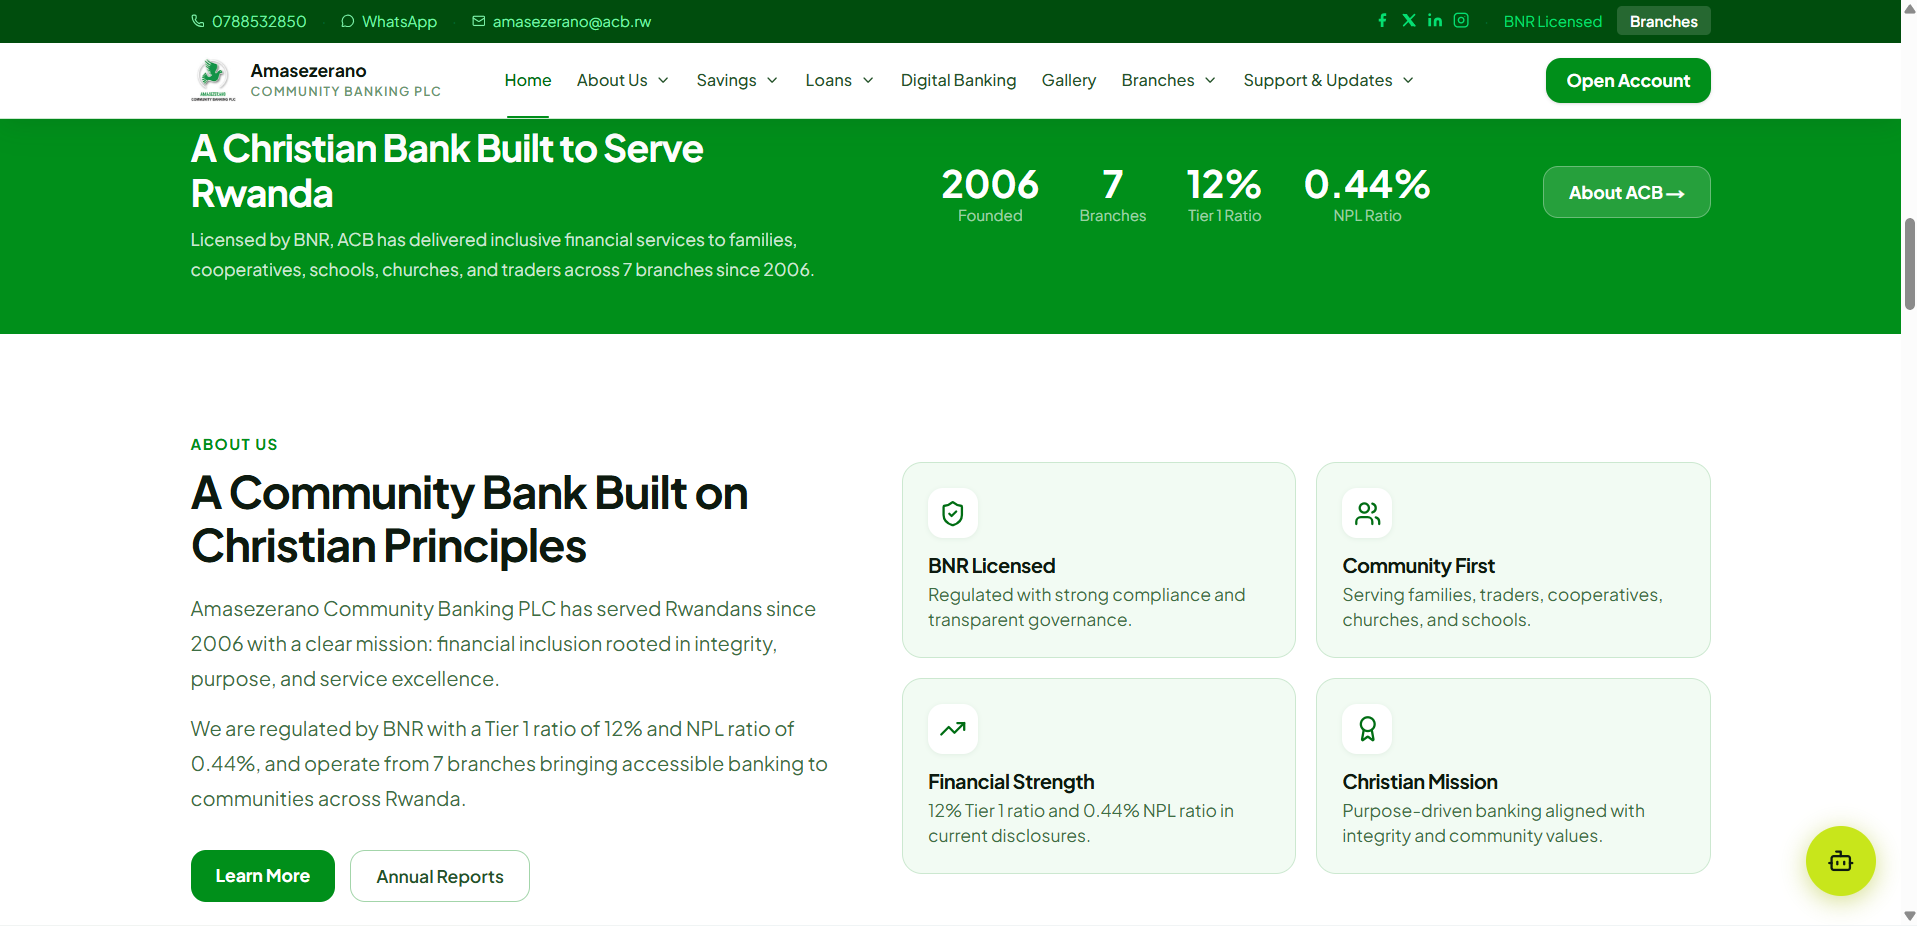Click the Financial Strength card title
This screenshot has height=926, width=1917.
[x=1011, y=782]
